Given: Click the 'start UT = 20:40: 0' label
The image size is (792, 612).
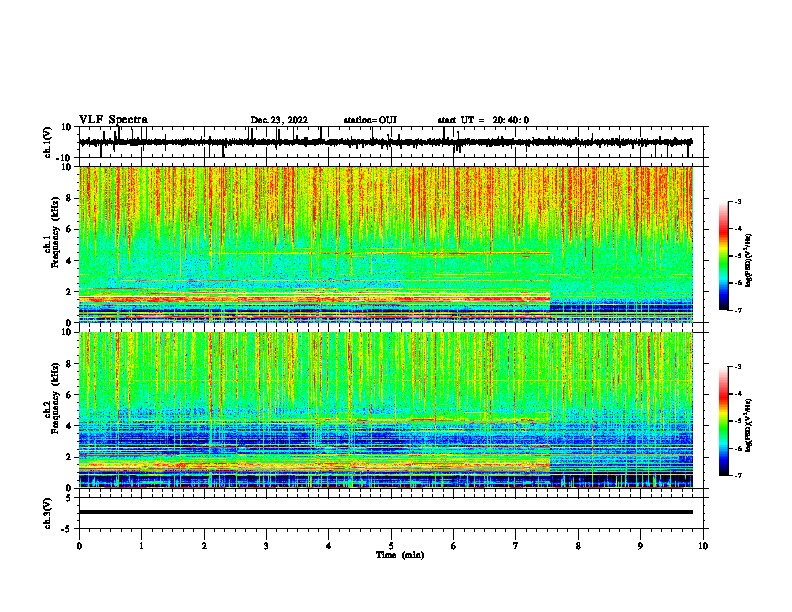Looking at the screenshot, I should 483,120.
